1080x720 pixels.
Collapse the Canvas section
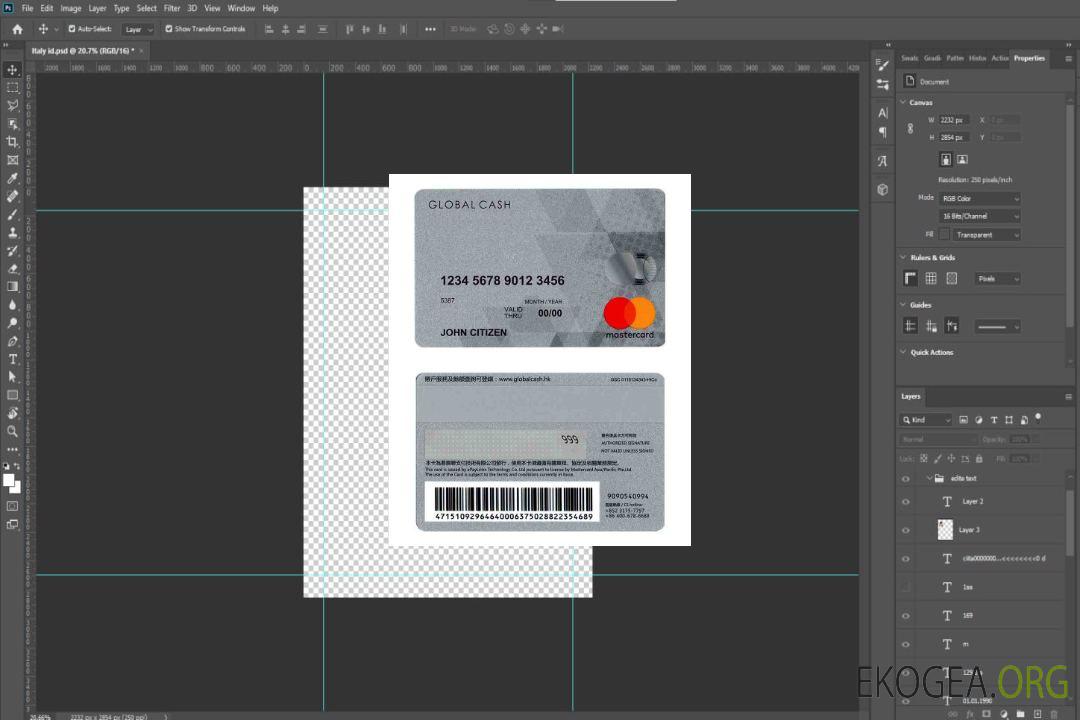[x=903, y=102]
